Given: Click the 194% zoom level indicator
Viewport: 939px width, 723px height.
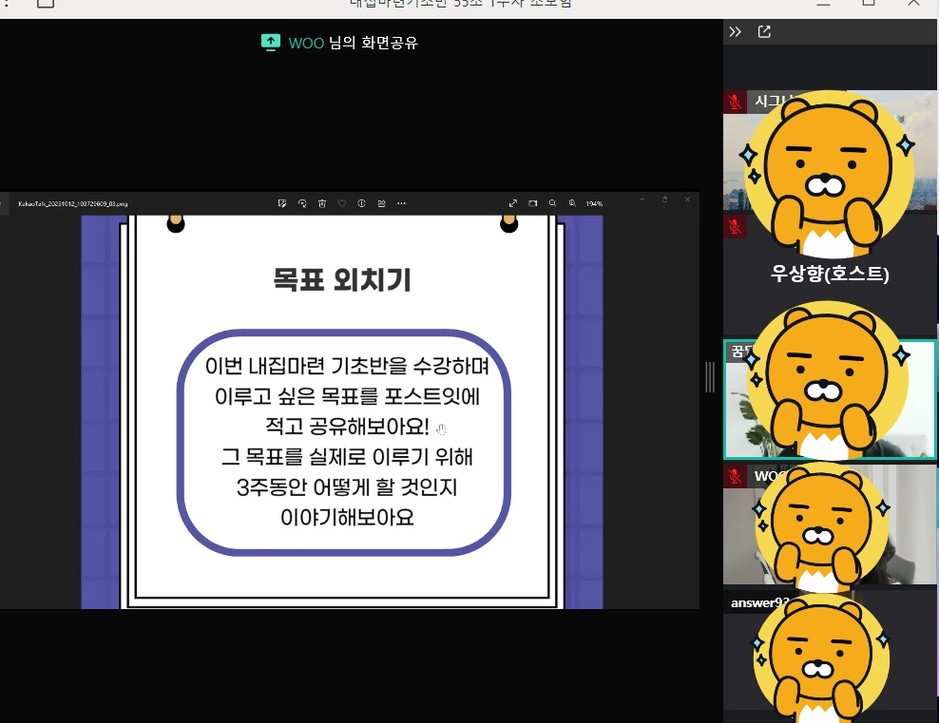Looking at the screenshot, I should point(594,204).
